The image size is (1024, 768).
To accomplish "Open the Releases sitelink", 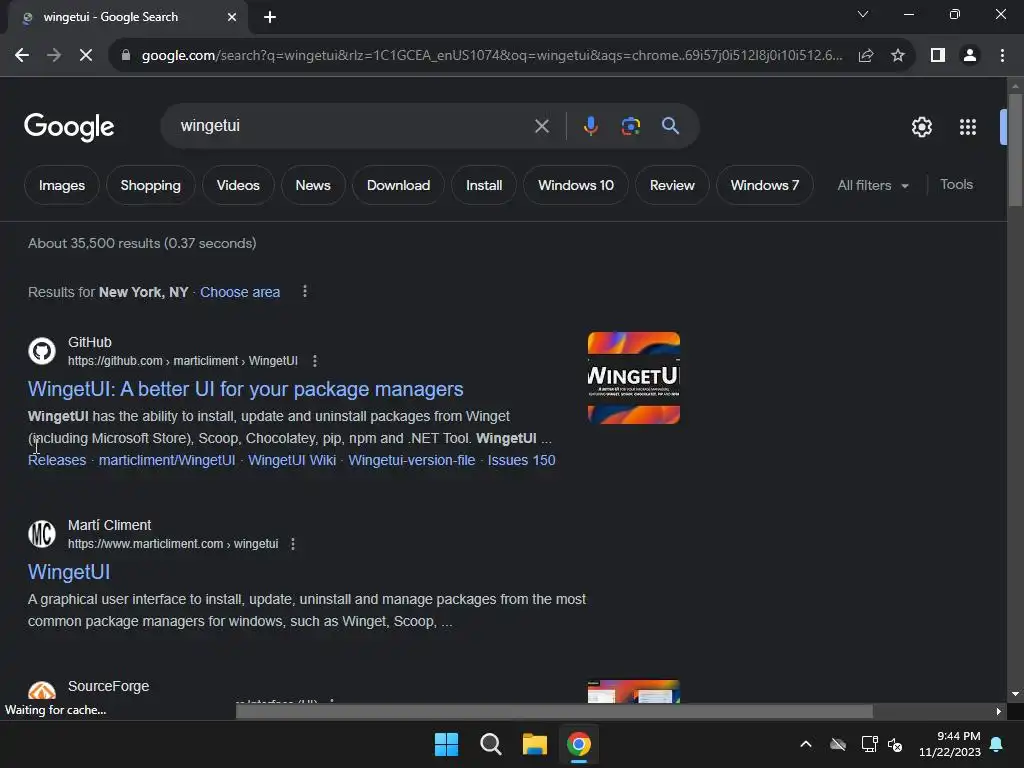I will click(57, 460).
